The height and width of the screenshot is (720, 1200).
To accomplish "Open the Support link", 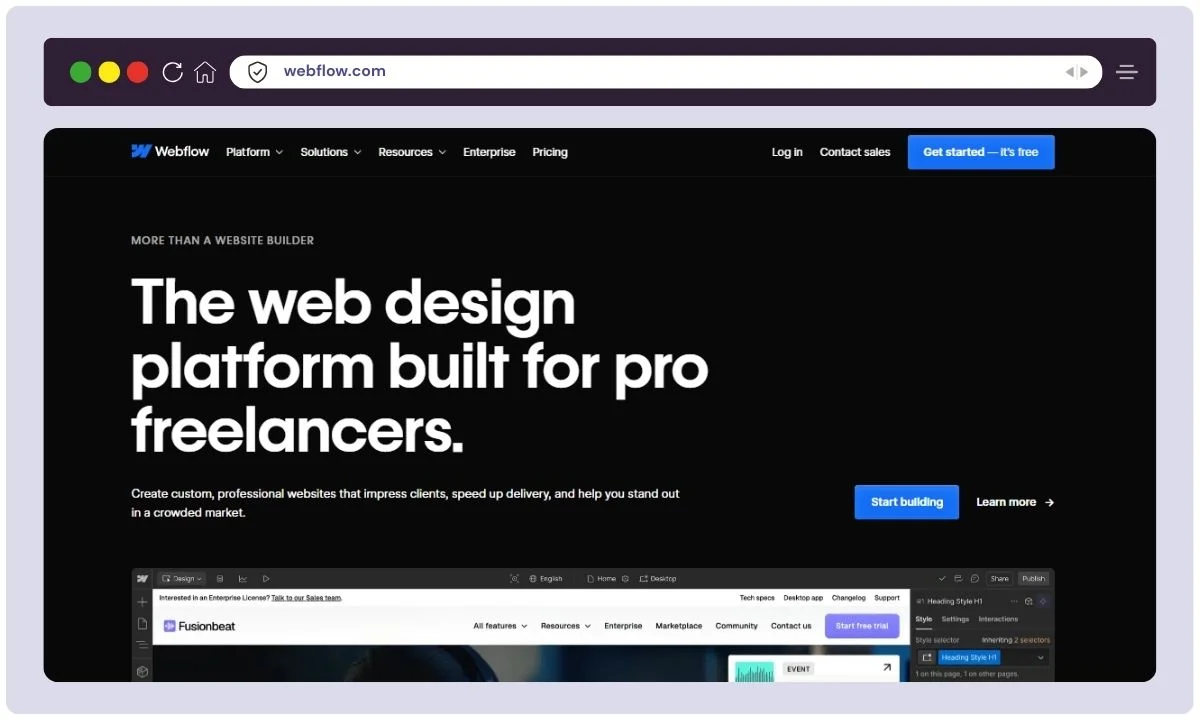I will click(x=887, y=598).
